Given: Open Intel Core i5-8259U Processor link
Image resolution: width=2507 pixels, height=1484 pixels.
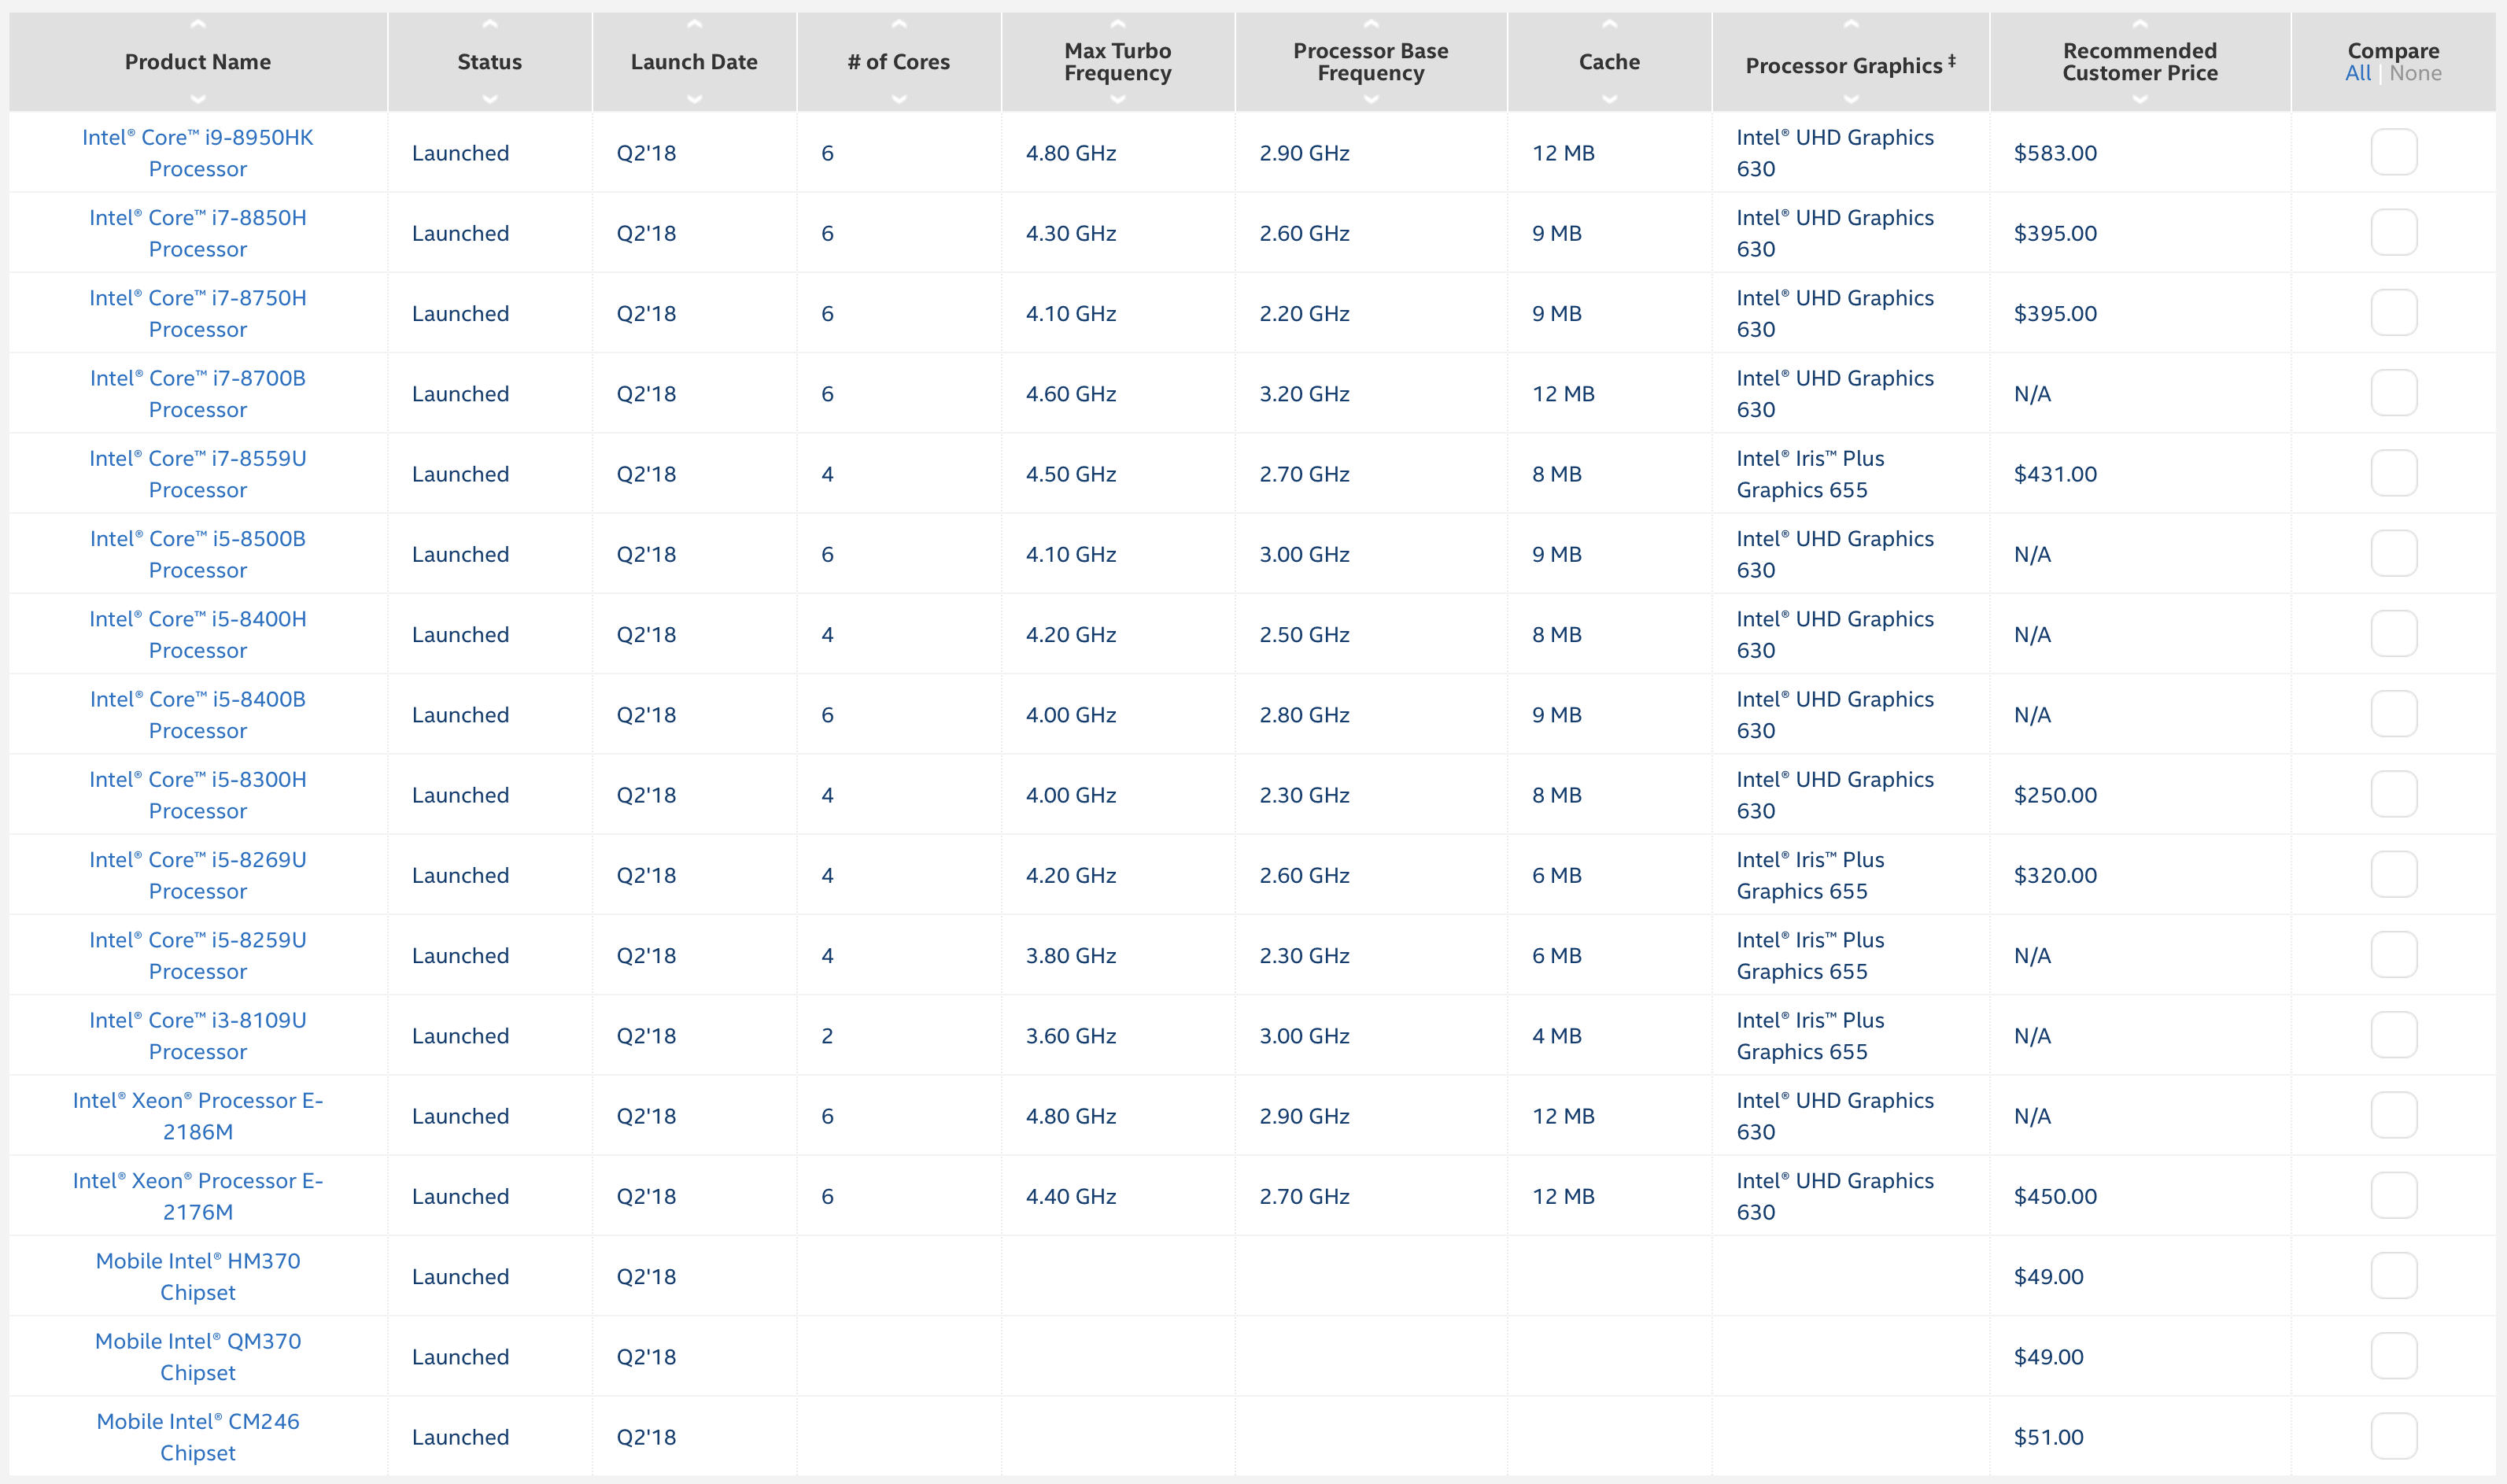Looking at the screenshot, I should pos(198,955).
